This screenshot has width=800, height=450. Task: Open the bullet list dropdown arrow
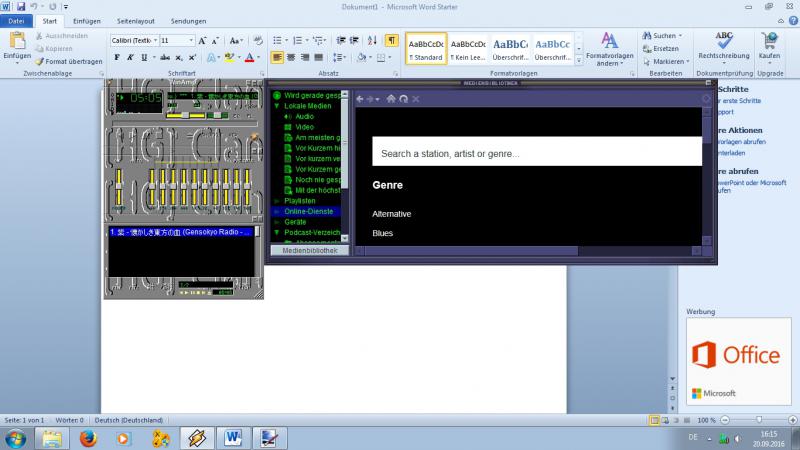click(286, 40)
